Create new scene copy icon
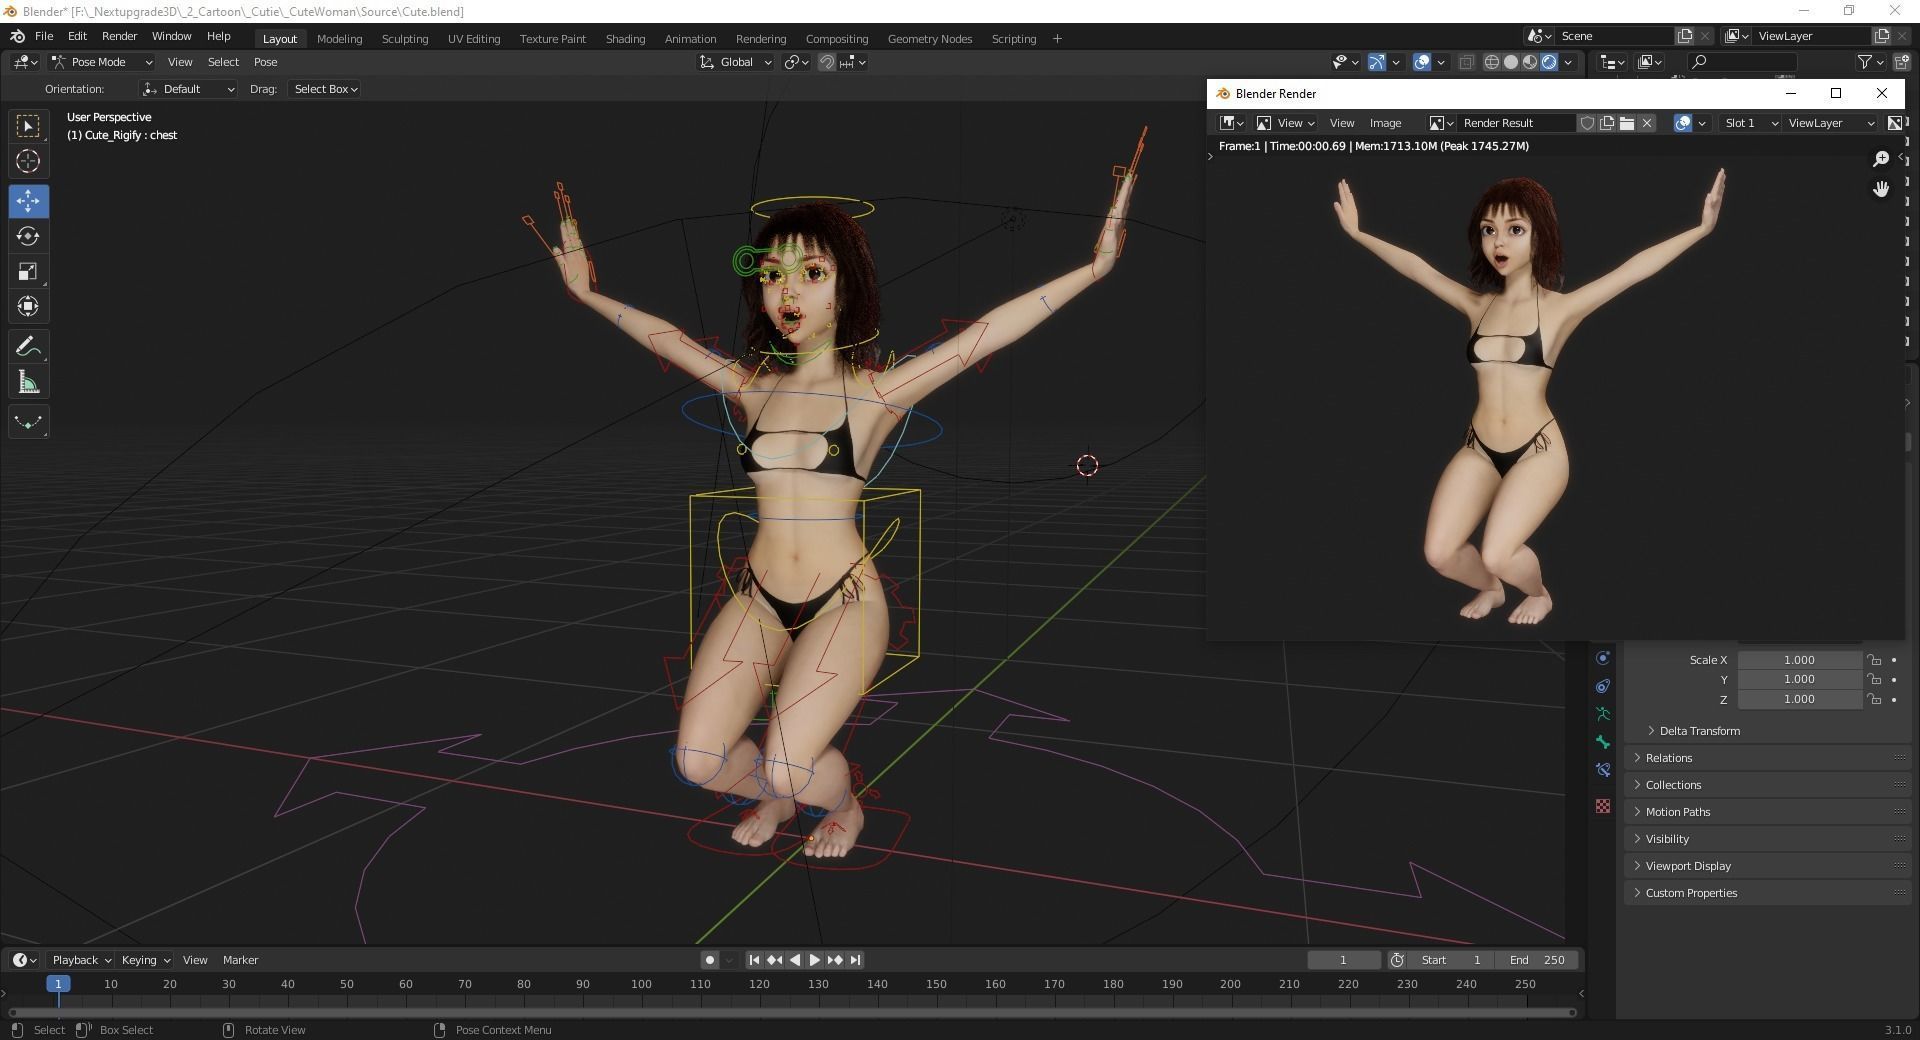 click(x=1685, y=36)
